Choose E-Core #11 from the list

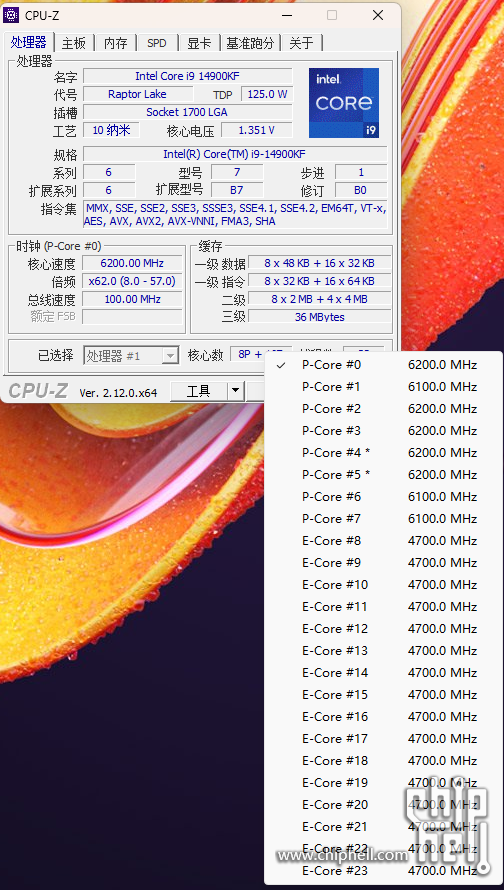(x=384, y=607)
